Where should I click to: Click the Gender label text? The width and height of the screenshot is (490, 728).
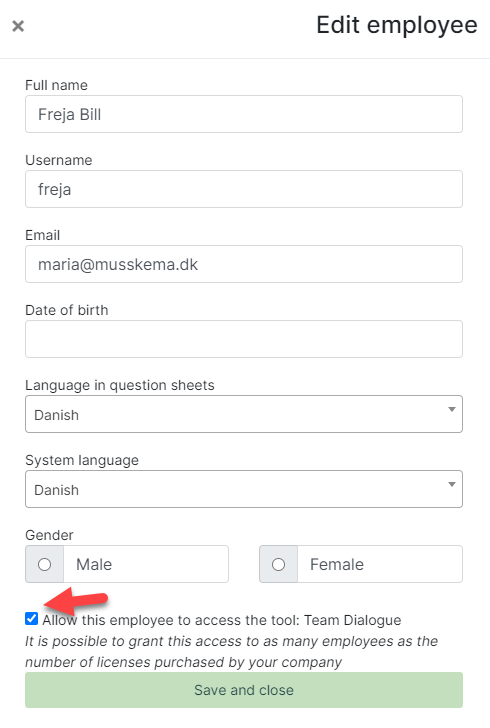tap(49, 535)
